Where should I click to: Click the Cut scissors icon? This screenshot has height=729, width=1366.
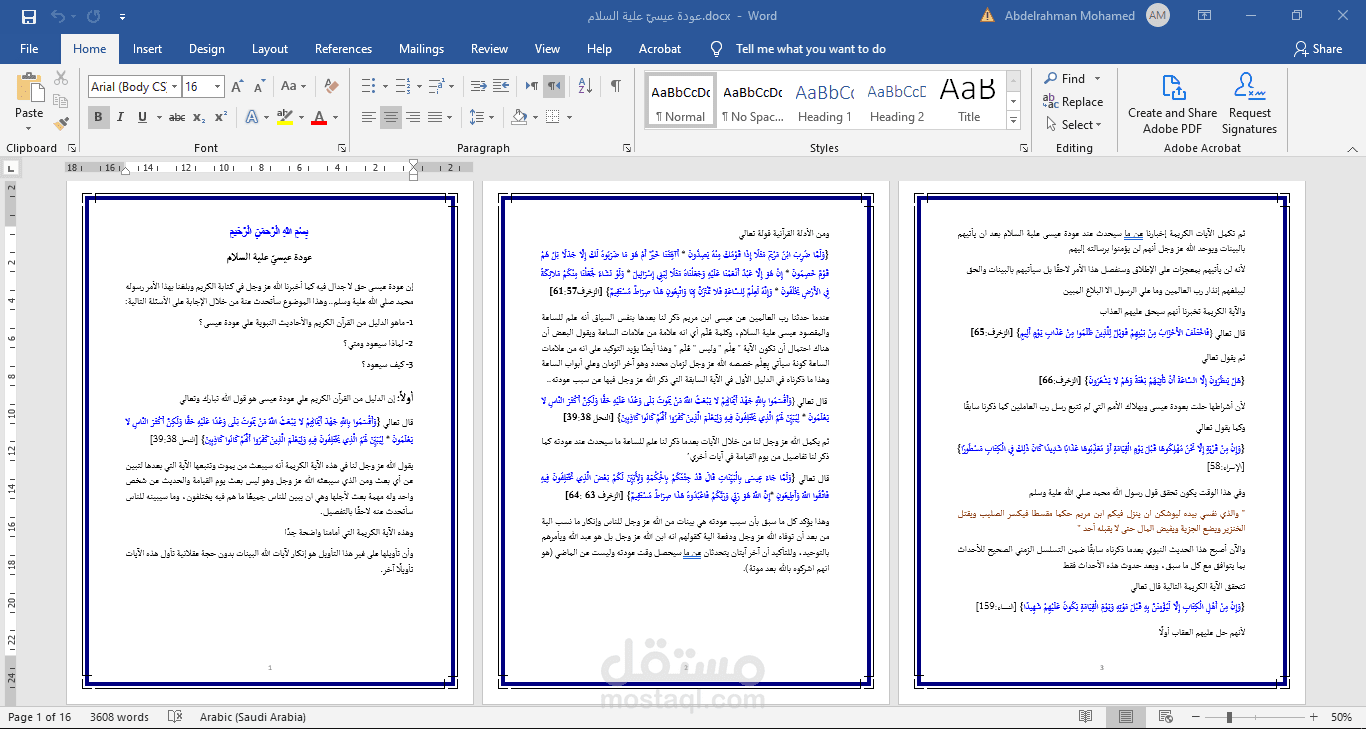(x=61, y=79)
